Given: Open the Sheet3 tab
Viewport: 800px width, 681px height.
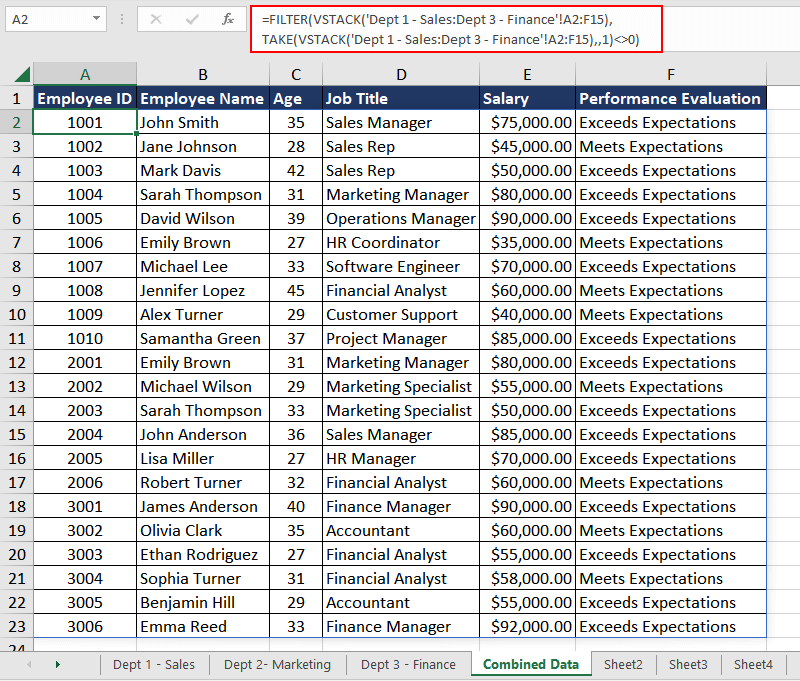Looking at the screenshot, I should (x=688, y=664).
